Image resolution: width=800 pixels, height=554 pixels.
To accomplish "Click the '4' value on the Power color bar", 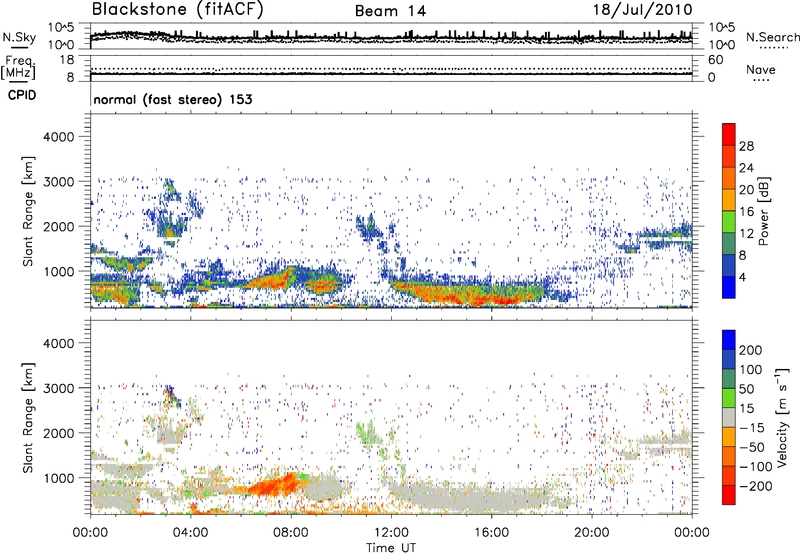I will coord(743,277).
